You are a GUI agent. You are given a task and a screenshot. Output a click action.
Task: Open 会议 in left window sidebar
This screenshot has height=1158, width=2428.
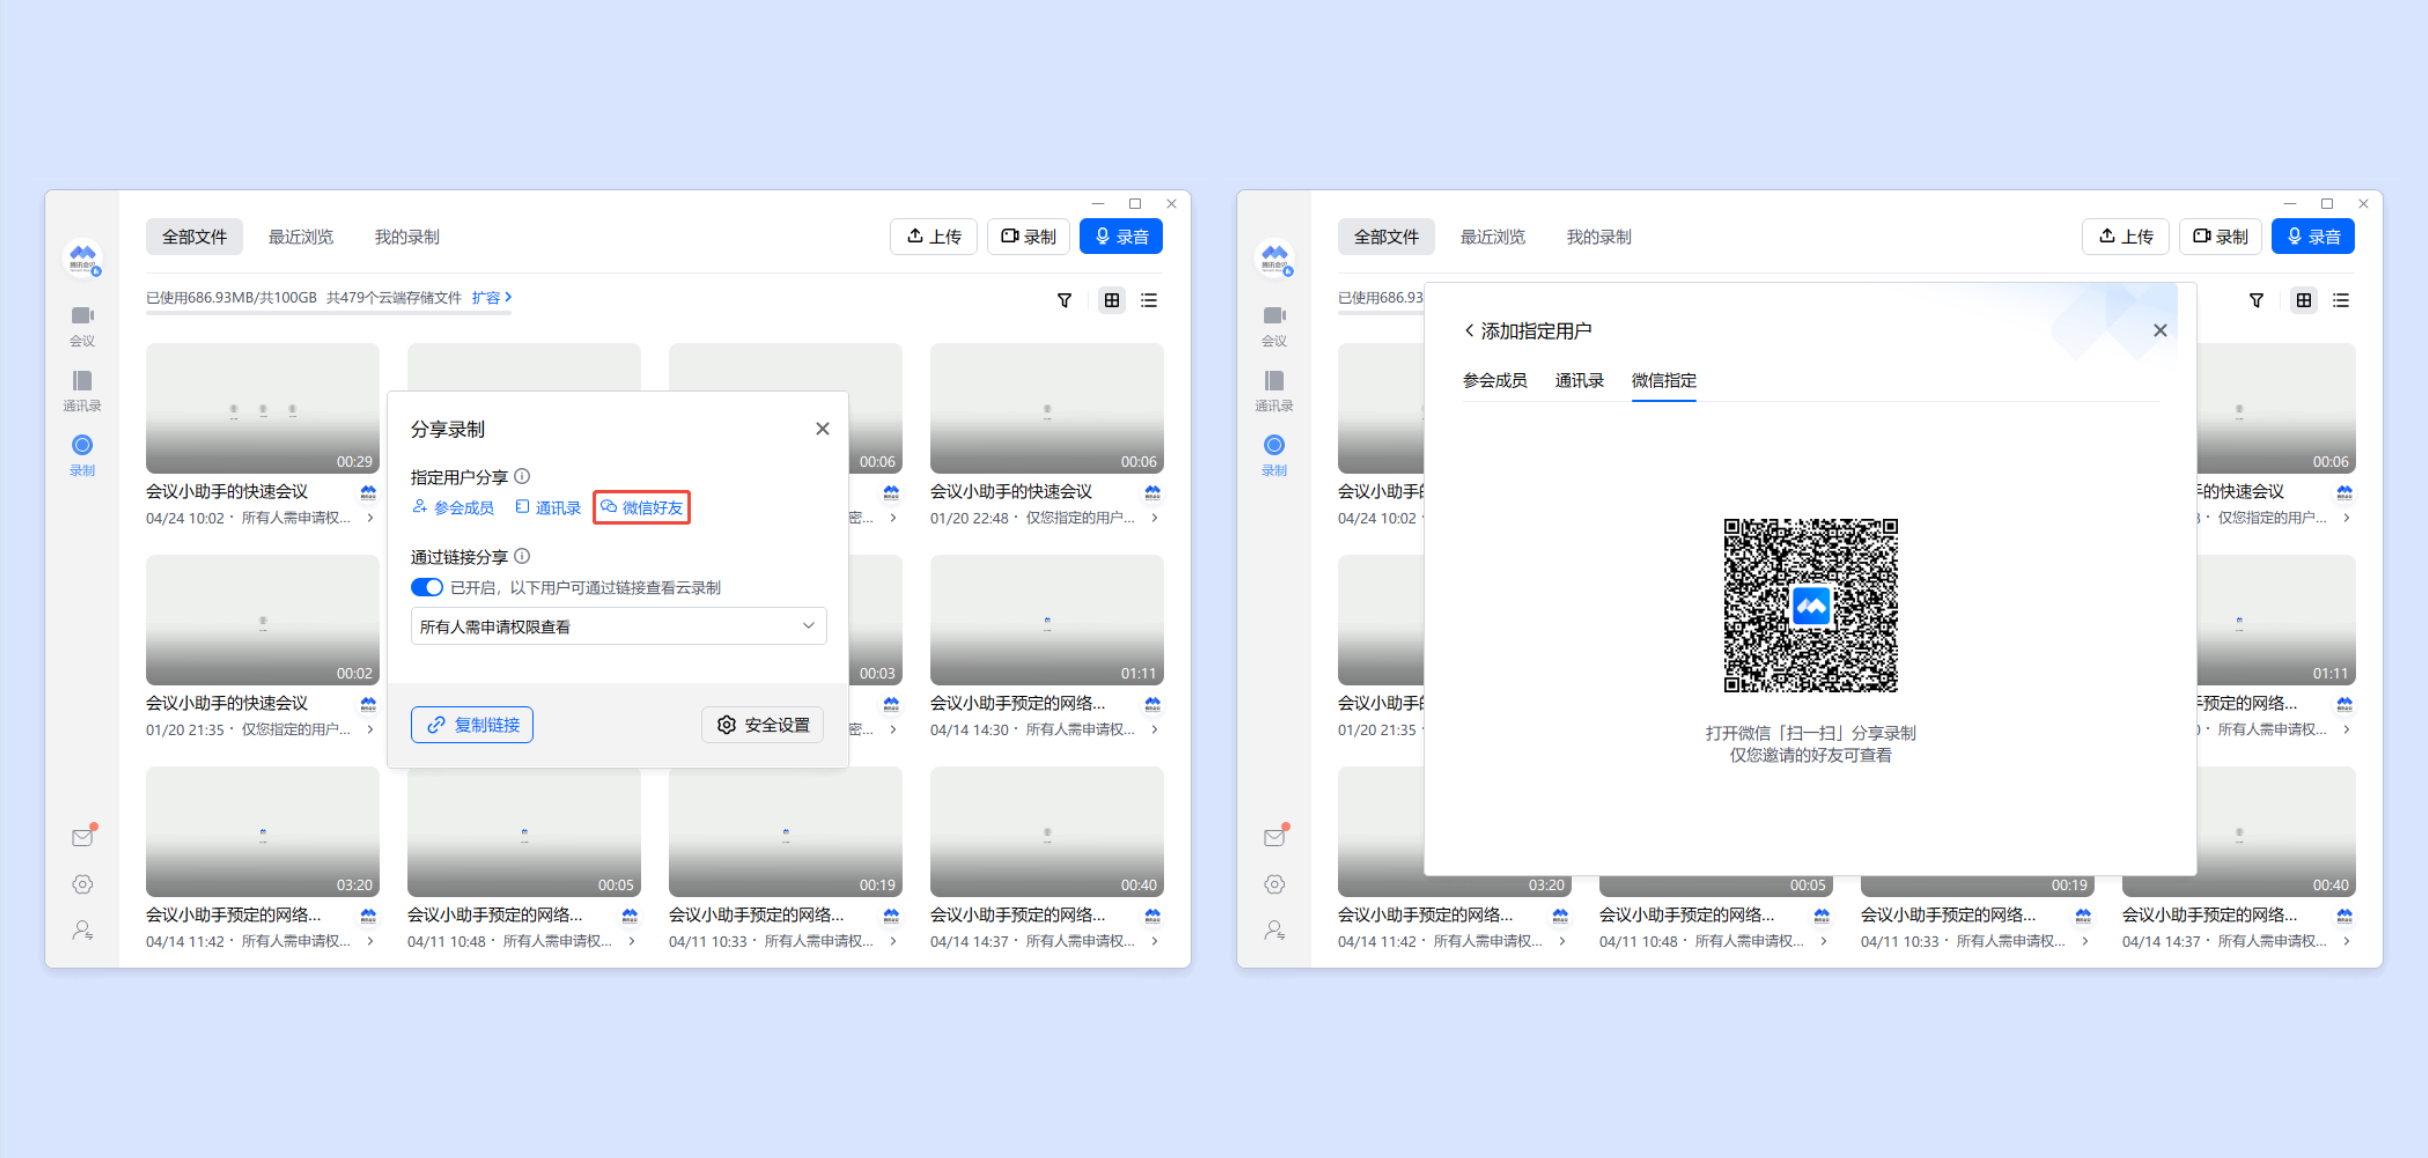(82, 326)
